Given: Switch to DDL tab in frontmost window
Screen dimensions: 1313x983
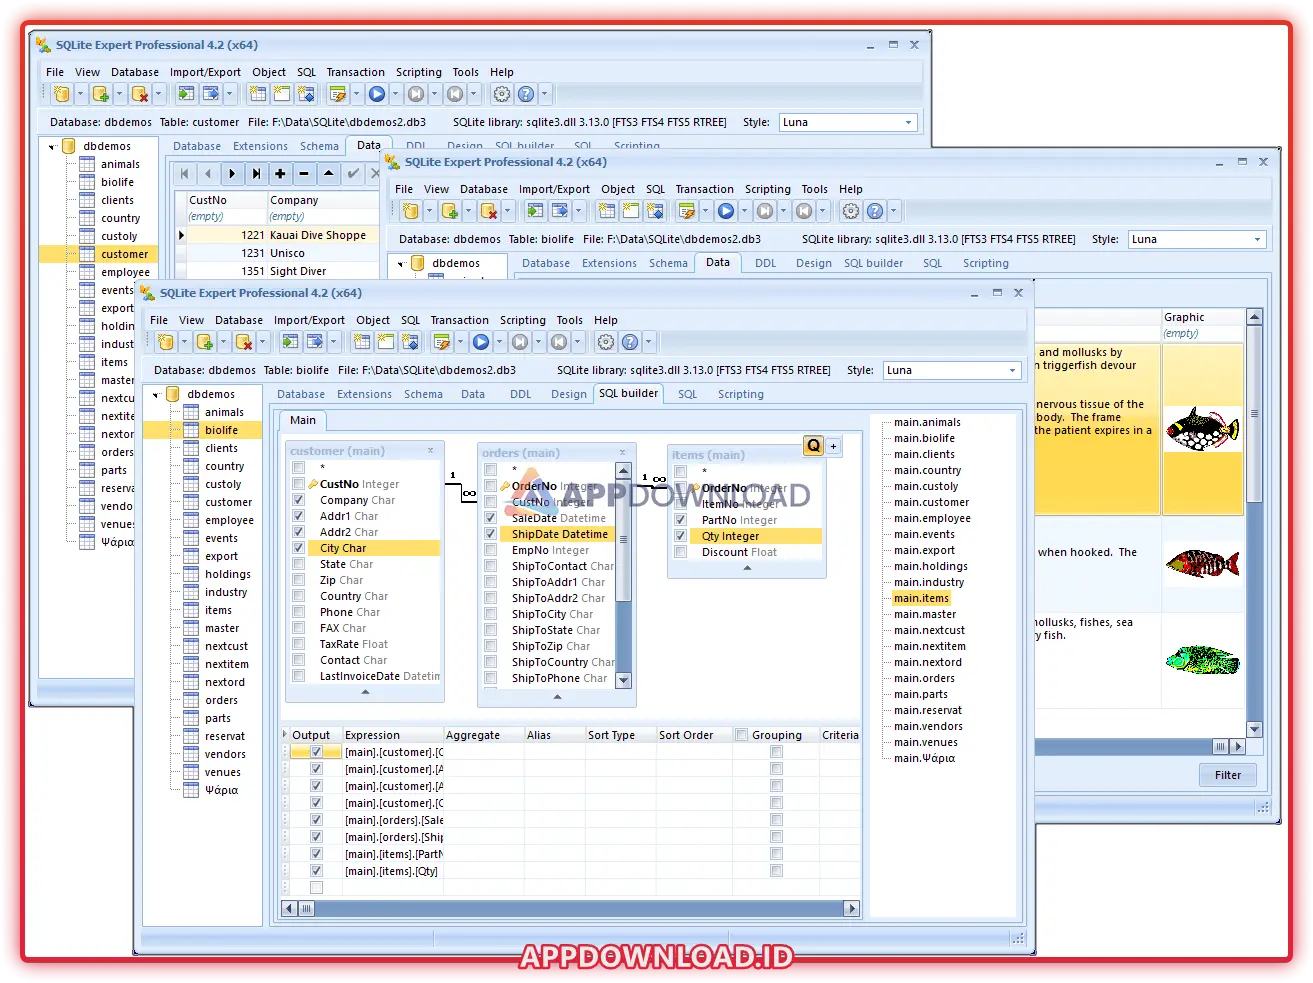Looking at the screenshot, I should [x=520, y=394].
